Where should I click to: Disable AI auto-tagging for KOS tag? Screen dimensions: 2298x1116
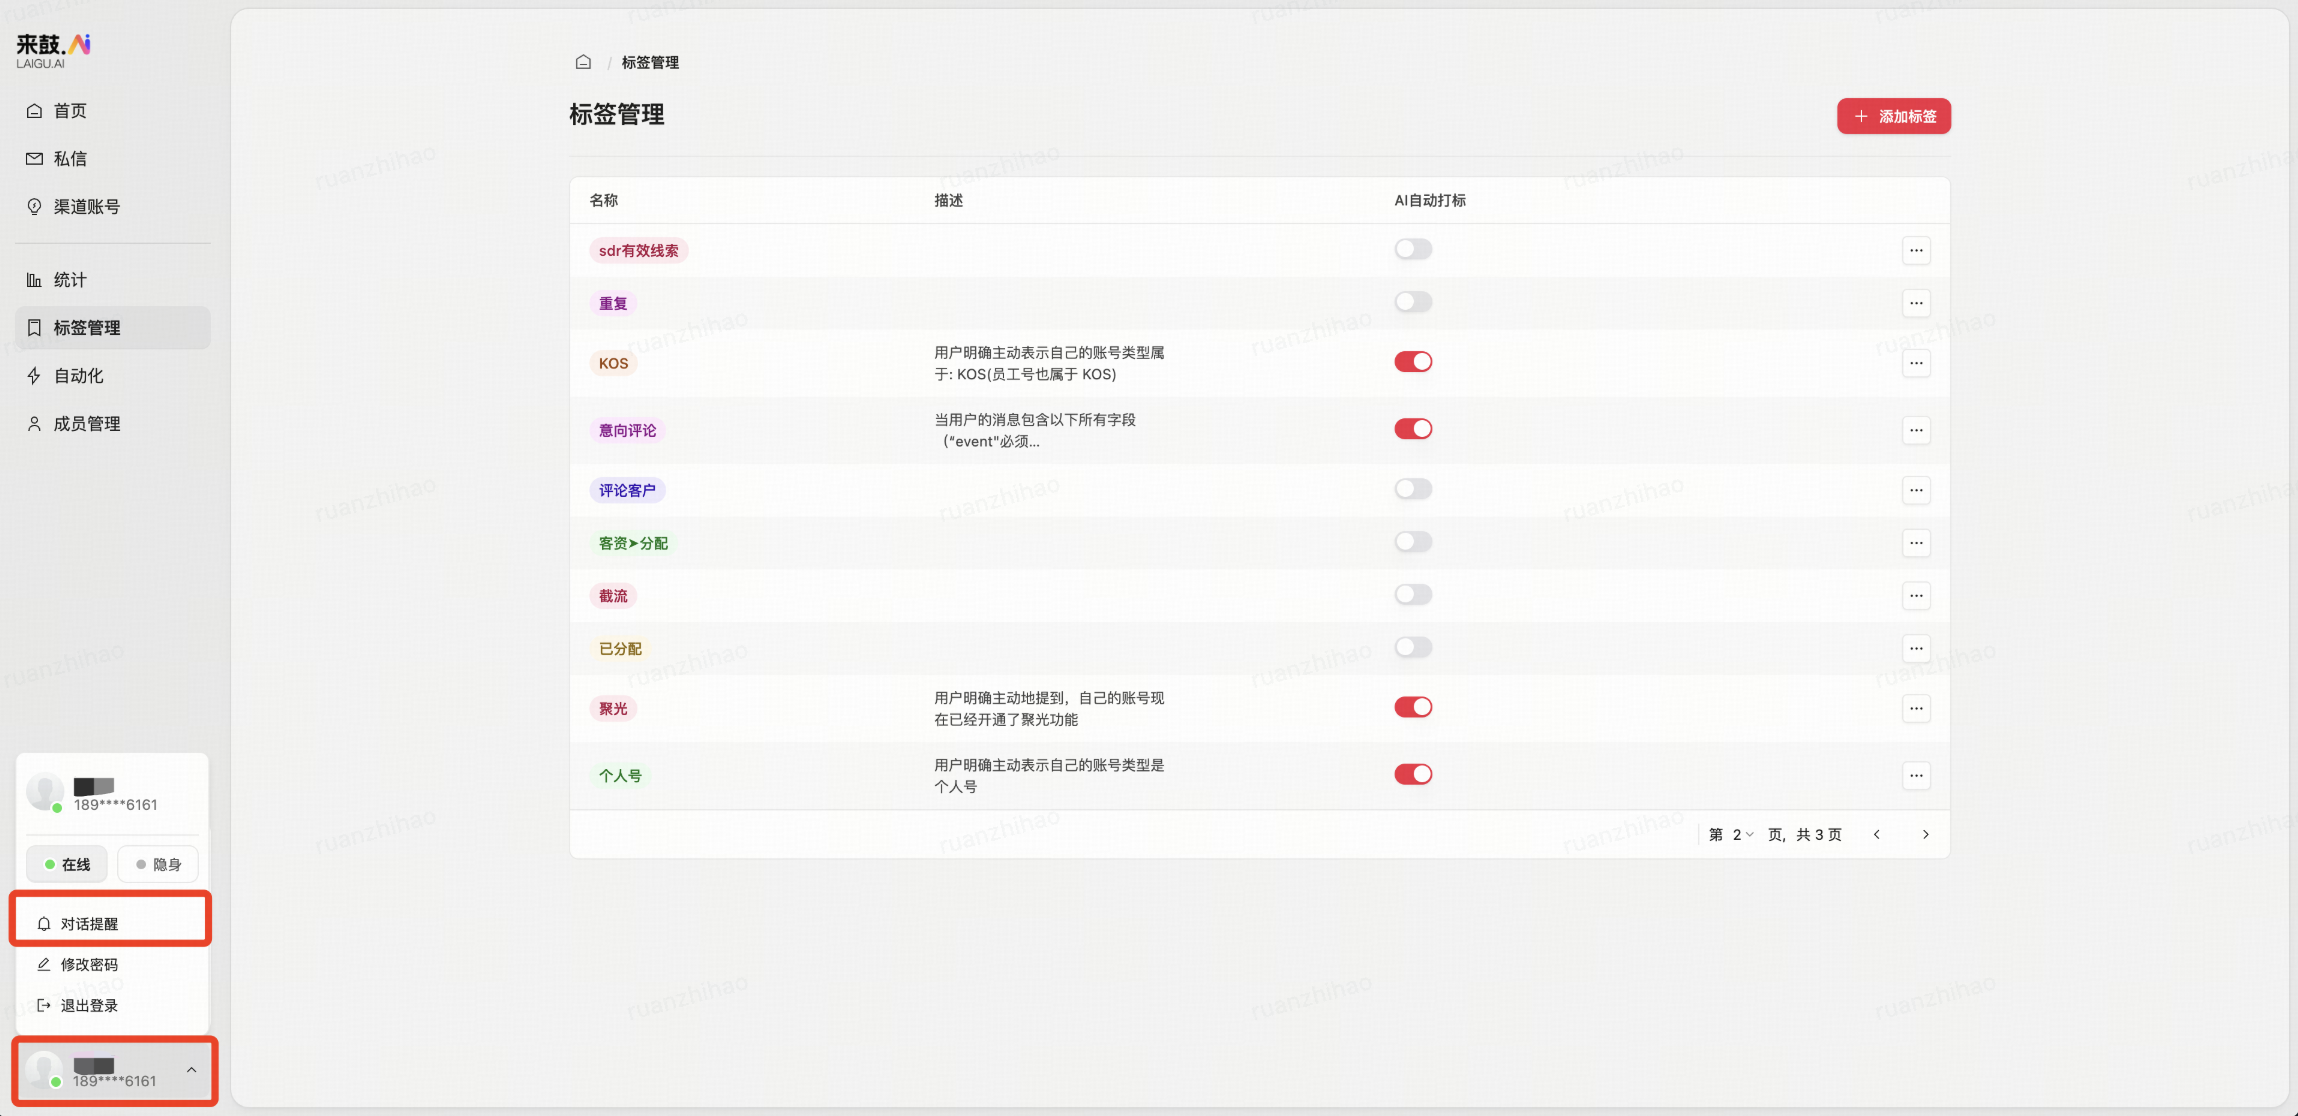[1412, 361]
